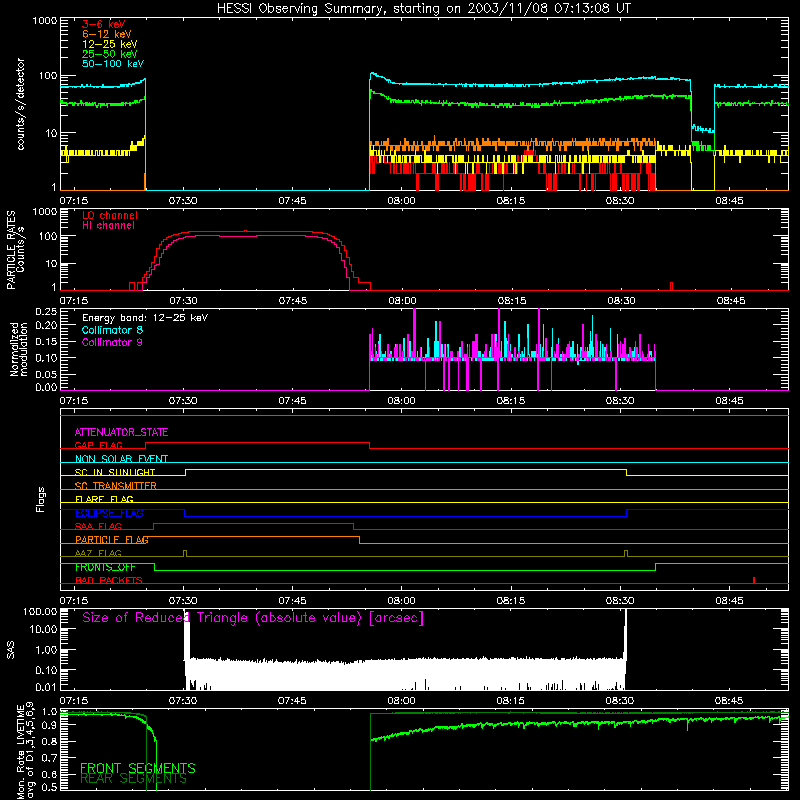Click the SC_TRANSMITTER flag label
The image size is (800, 800).
[116, 486]
